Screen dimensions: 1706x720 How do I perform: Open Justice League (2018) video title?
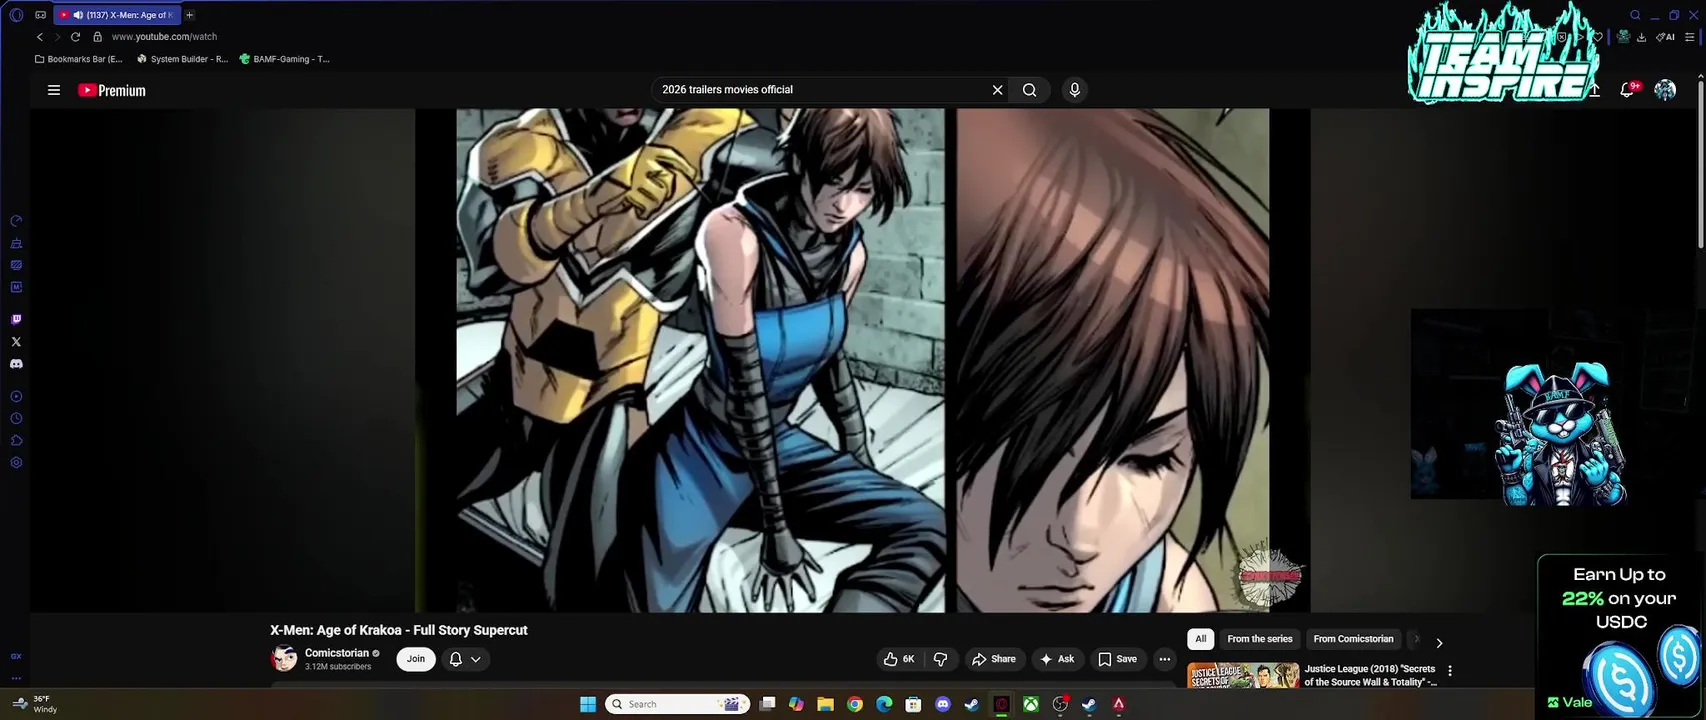1370,675
